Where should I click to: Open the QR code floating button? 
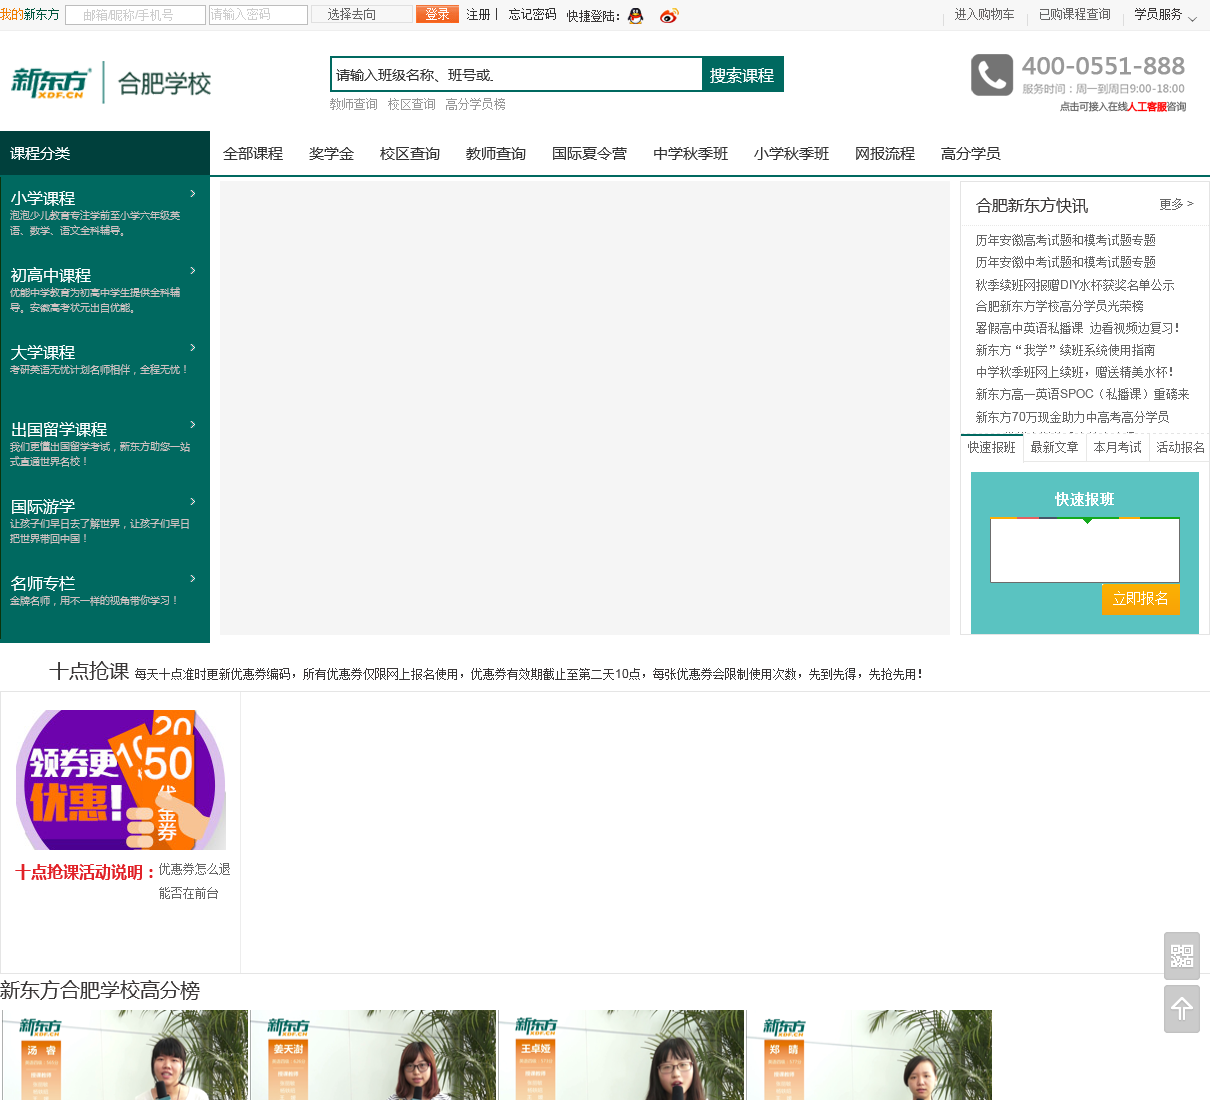[1182, 956]
